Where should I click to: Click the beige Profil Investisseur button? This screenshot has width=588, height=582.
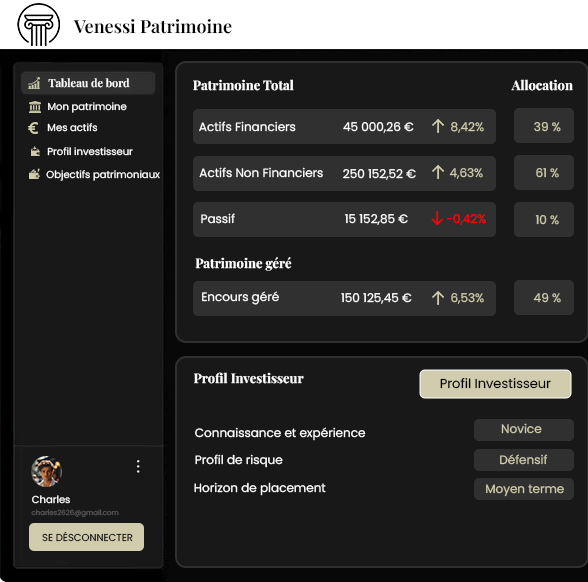(x=495, y=384)
